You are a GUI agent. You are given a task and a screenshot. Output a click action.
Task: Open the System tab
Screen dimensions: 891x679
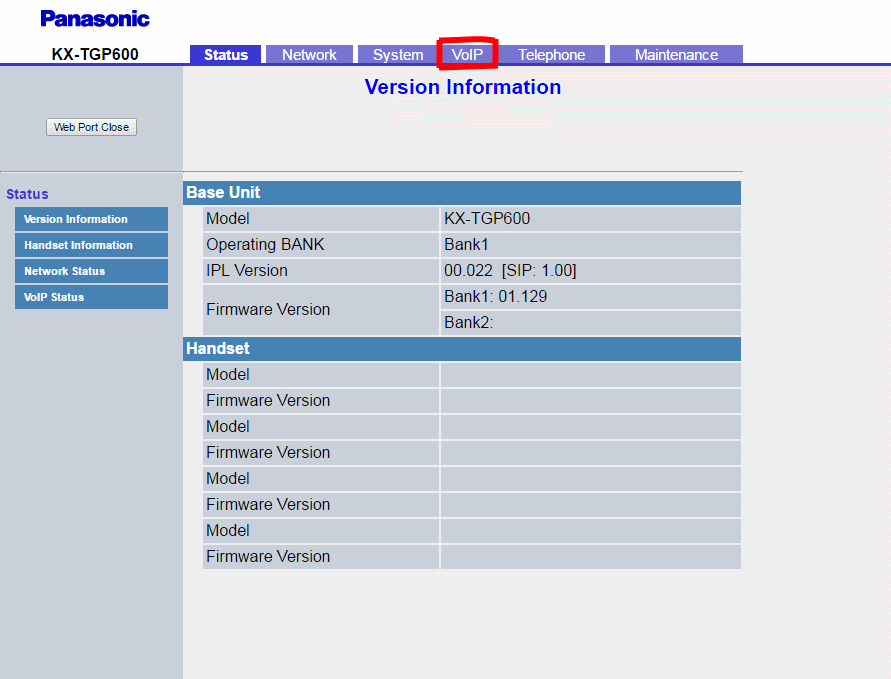tap(398, 55)
